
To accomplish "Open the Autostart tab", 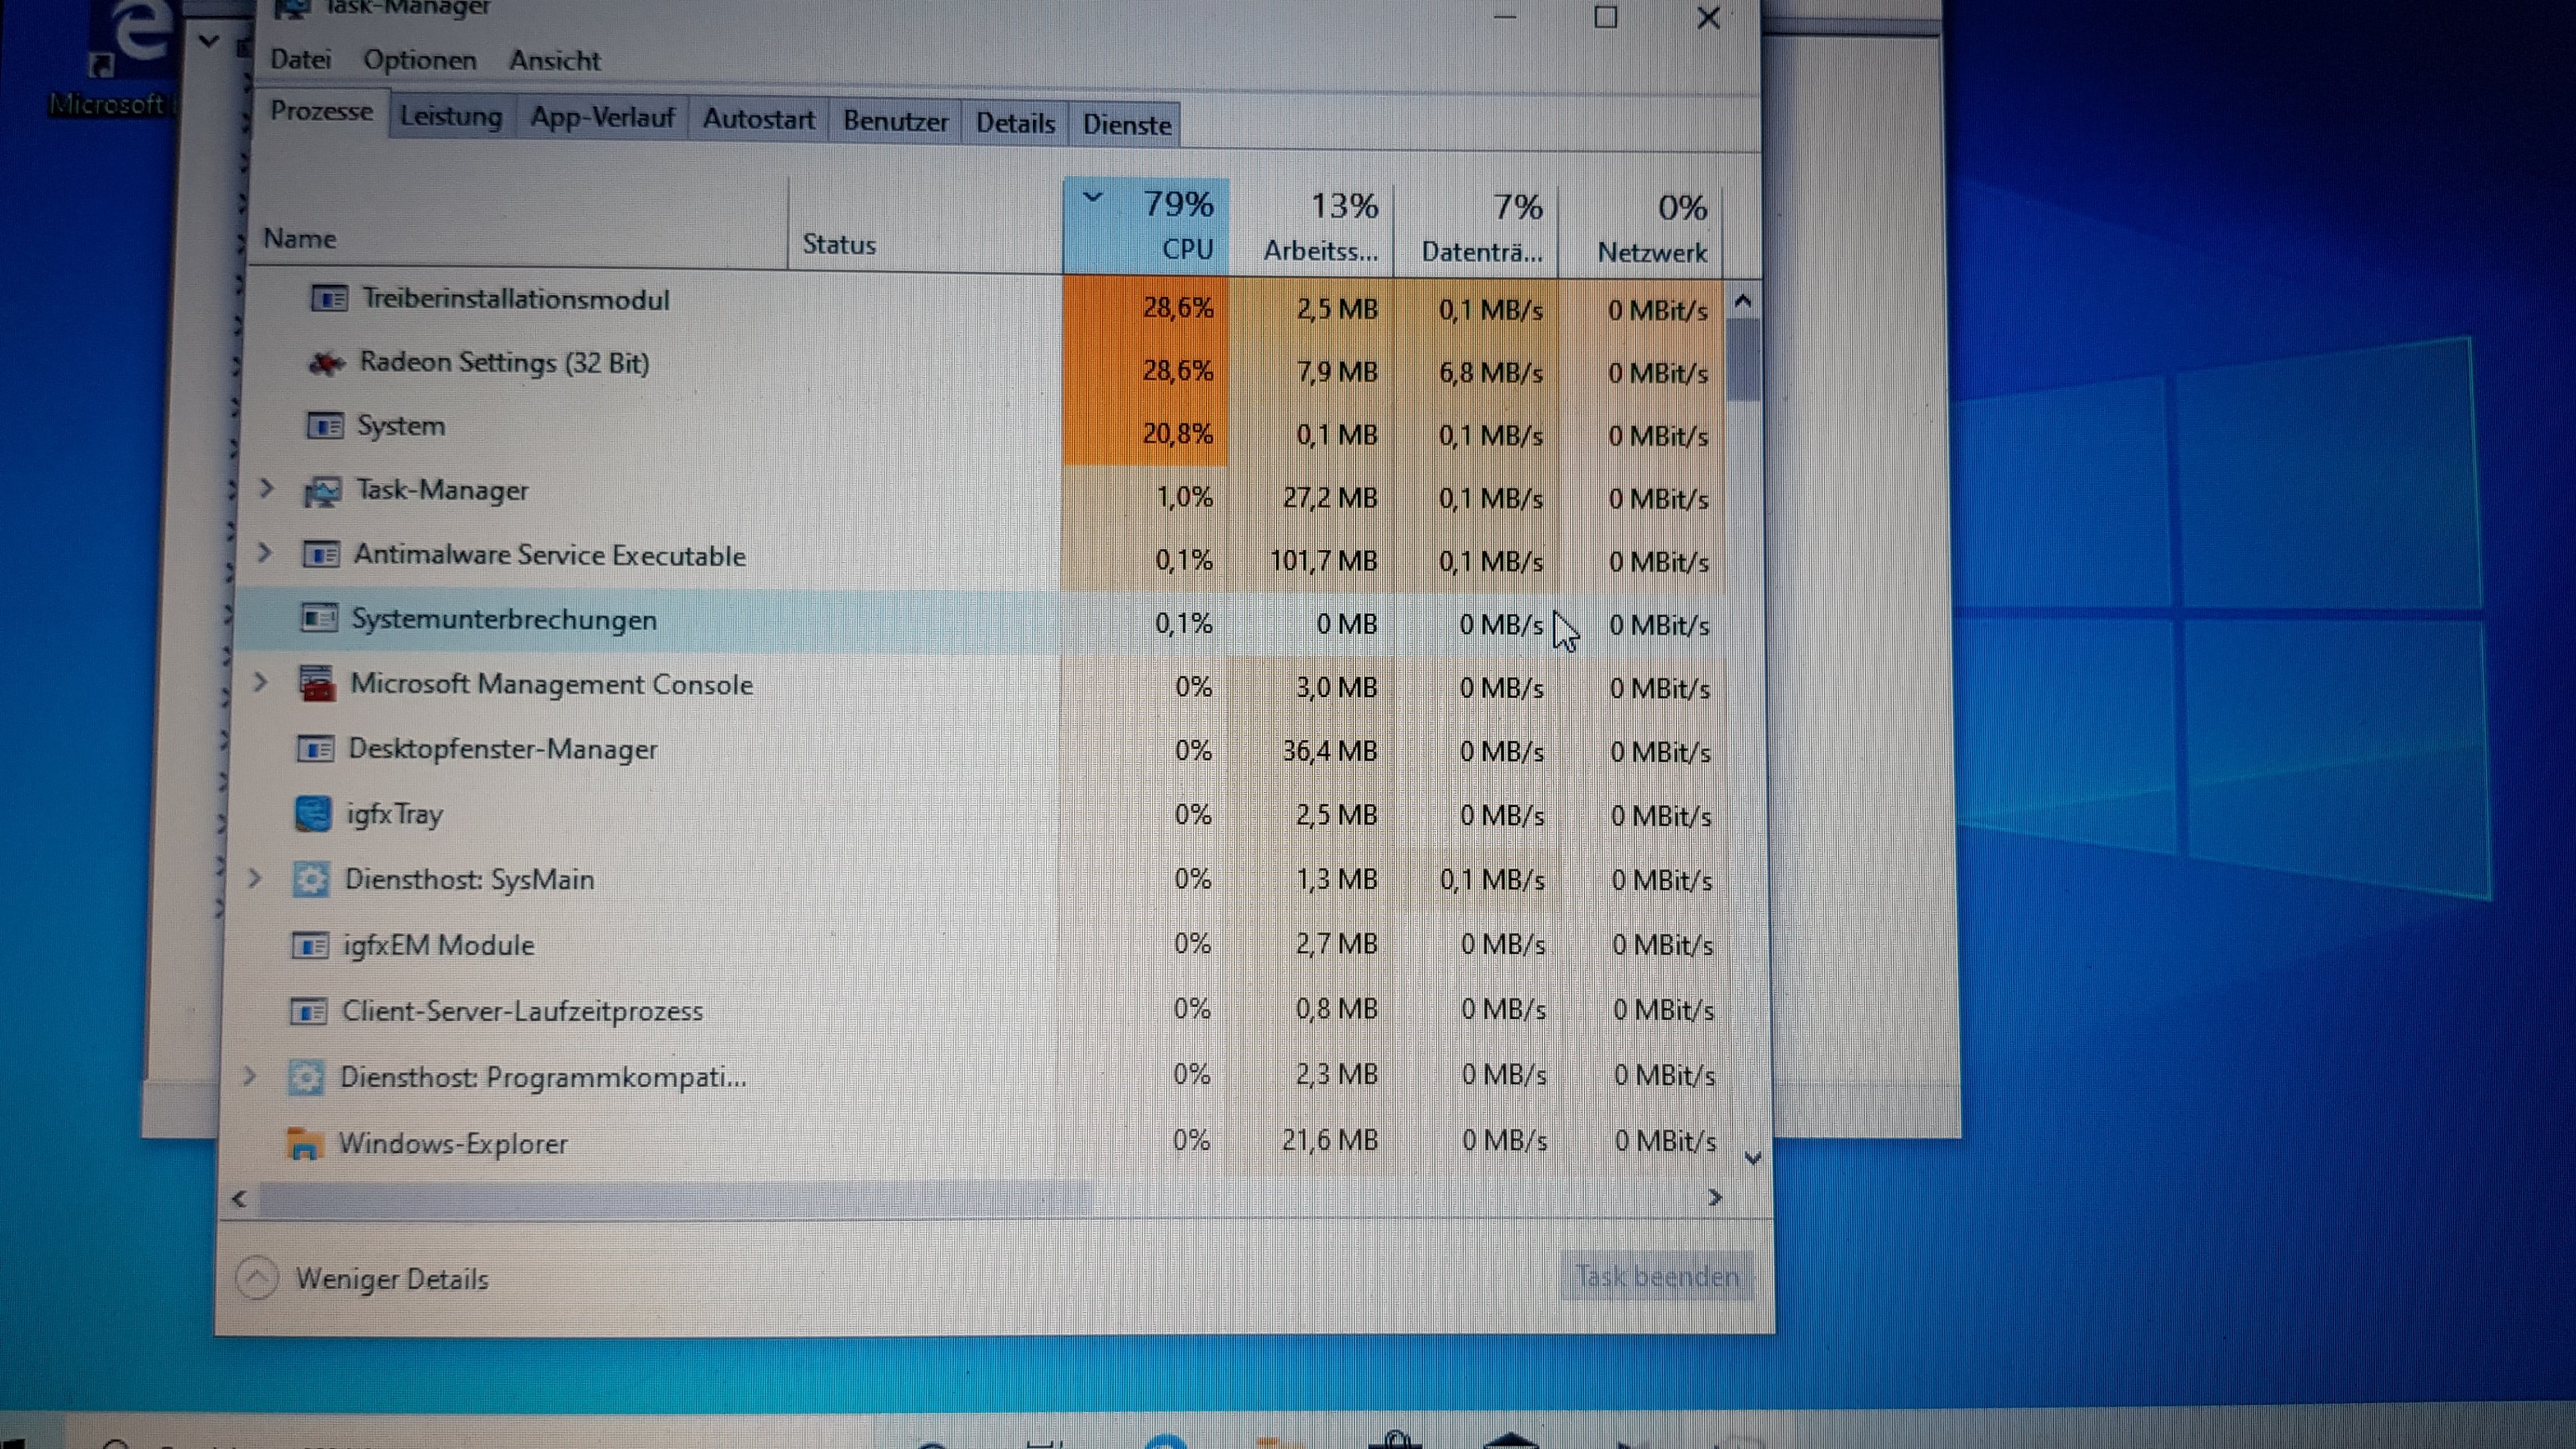I will (x=758, y=120).
